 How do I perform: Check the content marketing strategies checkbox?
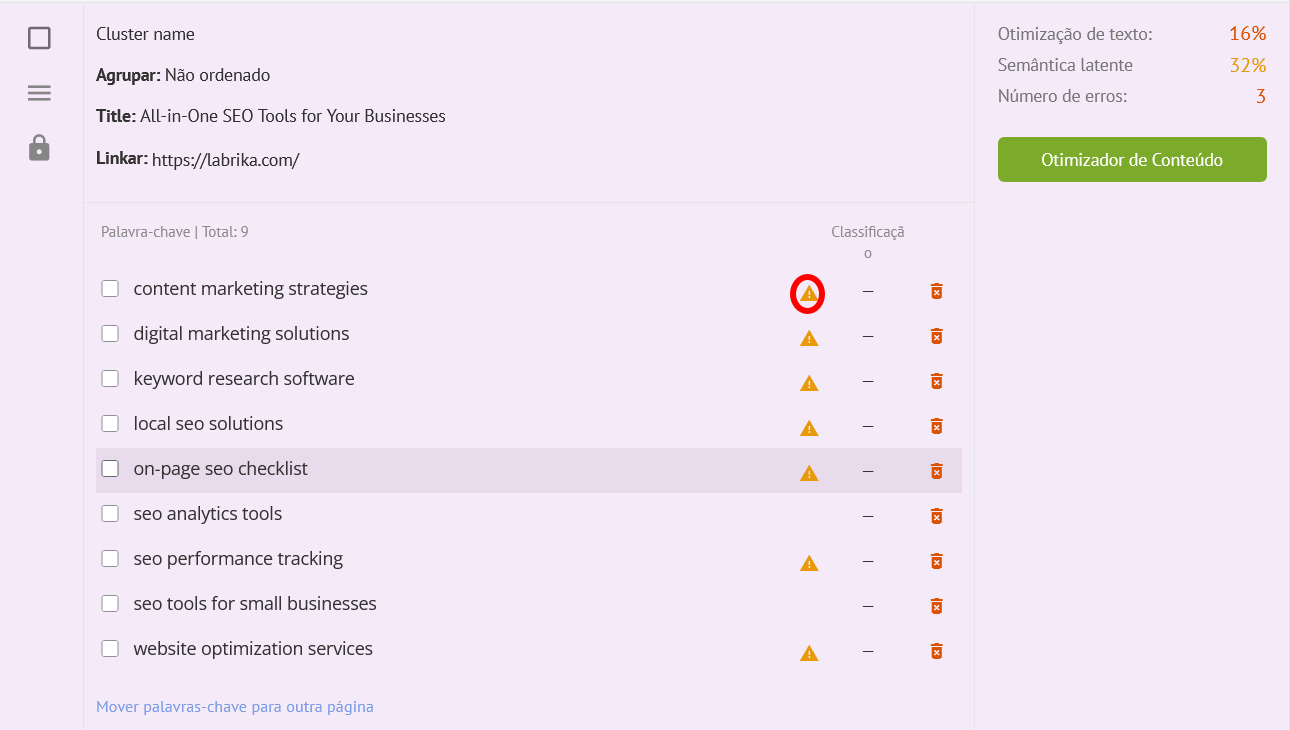click(x=110, y=289)
